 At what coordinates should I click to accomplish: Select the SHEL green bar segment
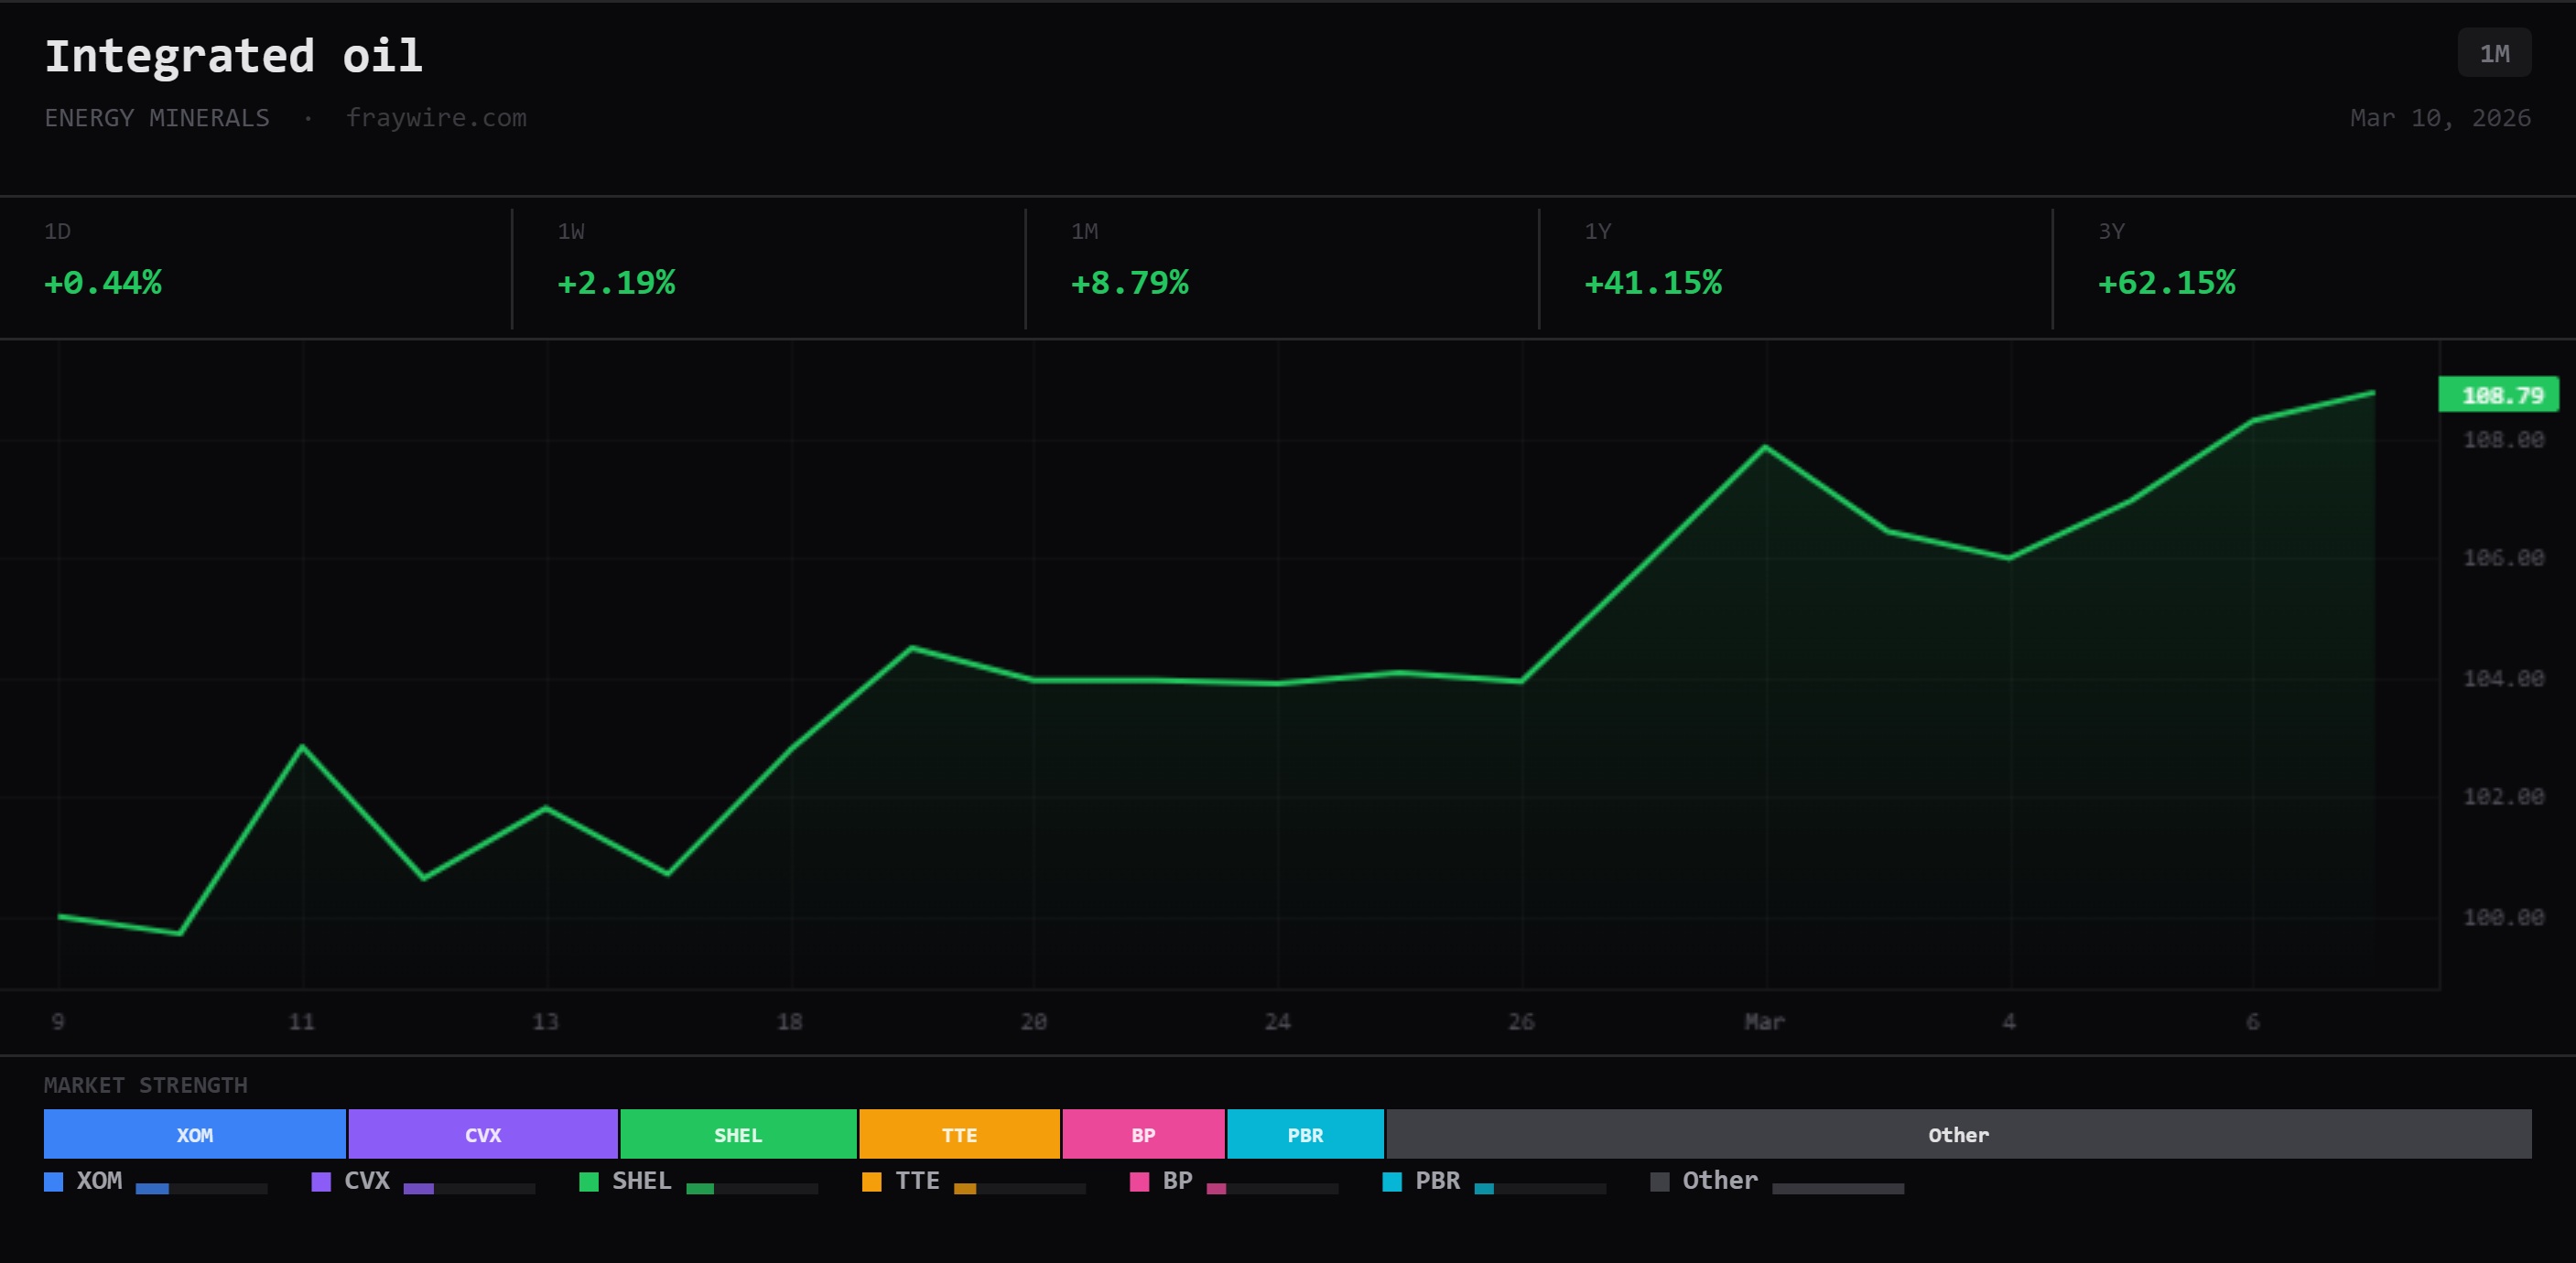(738, 1134)
